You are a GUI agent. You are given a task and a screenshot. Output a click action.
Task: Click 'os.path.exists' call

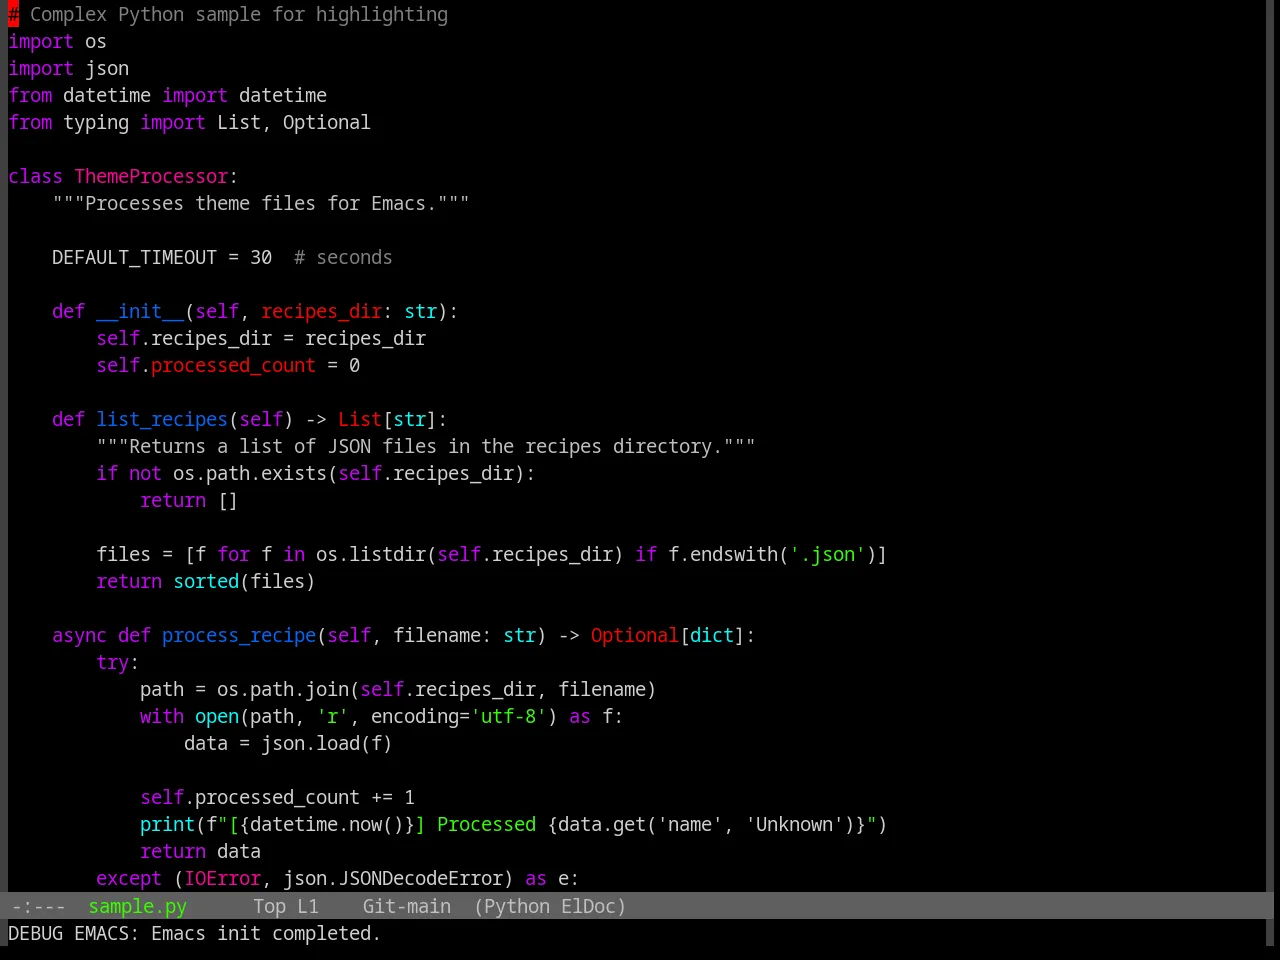pyautogui.click(x=250, y=473)
